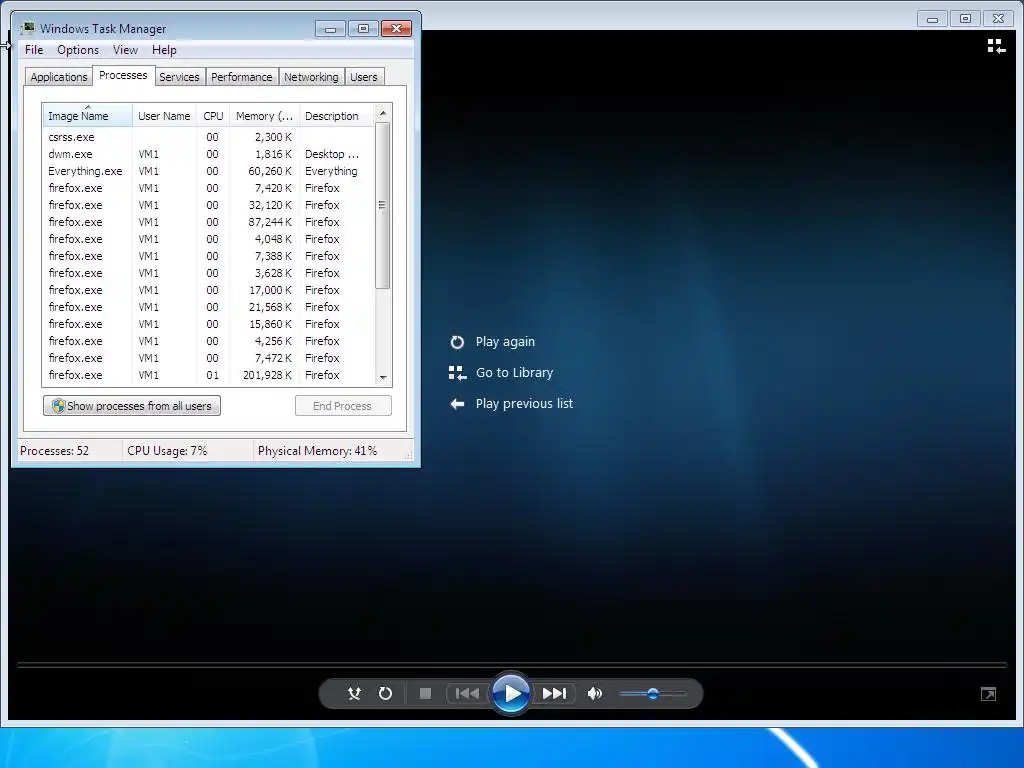Switch to the Users tab

[363, 77]
